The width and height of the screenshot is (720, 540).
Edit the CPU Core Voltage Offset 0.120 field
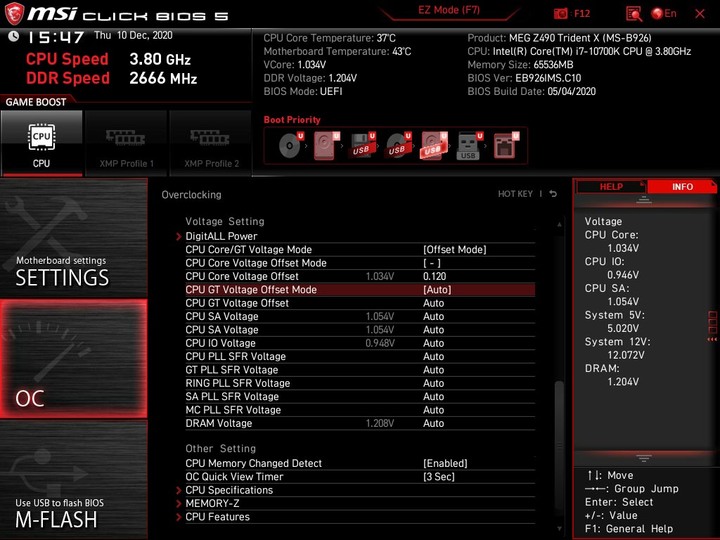pos(434,276)
